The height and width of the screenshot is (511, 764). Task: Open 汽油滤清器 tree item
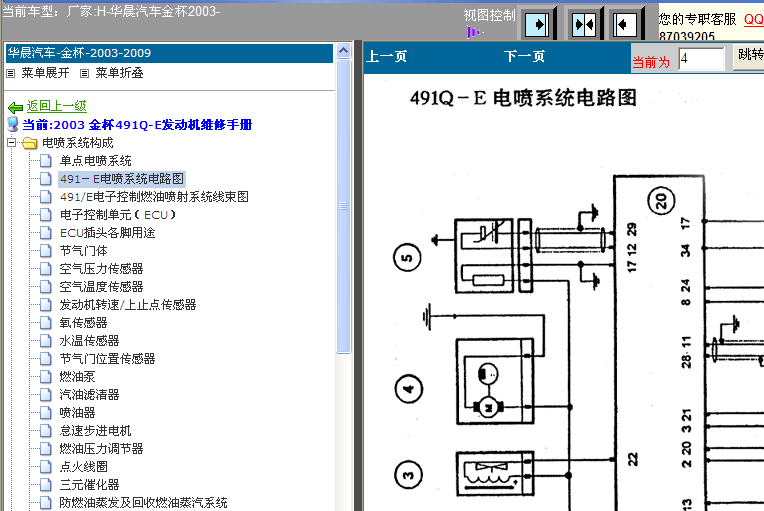89,395
